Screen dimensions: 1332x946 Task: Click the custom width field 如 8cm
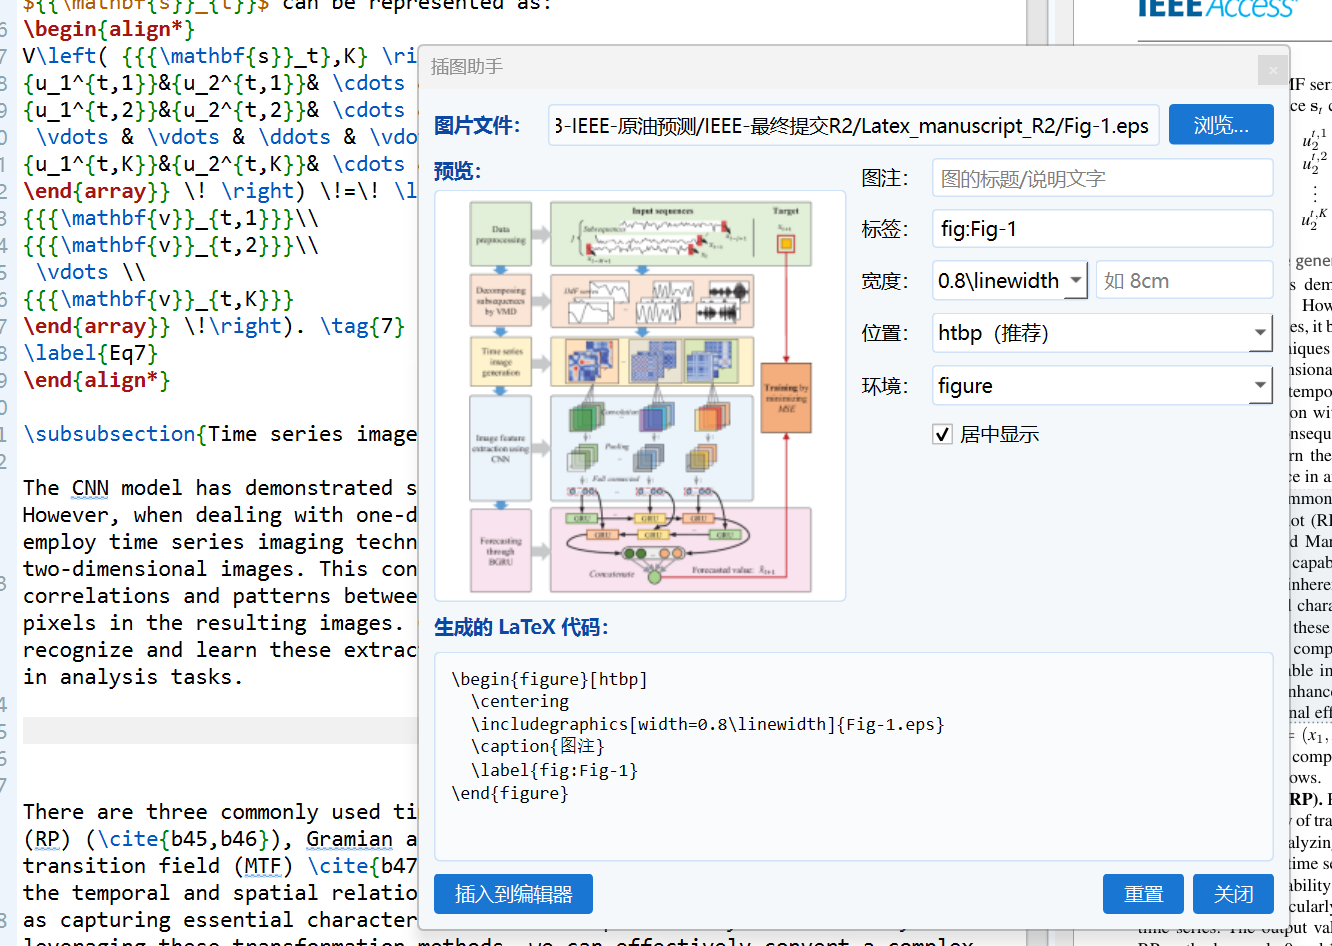[1184, 281]
